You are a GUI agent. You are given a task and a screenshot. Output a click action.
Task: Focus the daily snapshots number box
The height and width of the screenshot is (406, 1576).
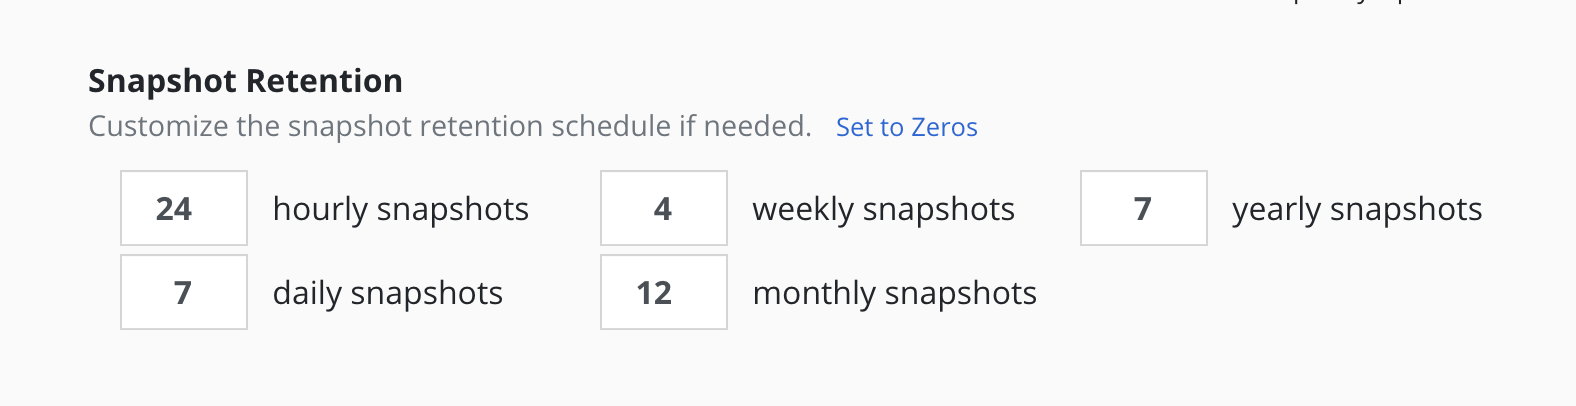[x=184, y=292]
